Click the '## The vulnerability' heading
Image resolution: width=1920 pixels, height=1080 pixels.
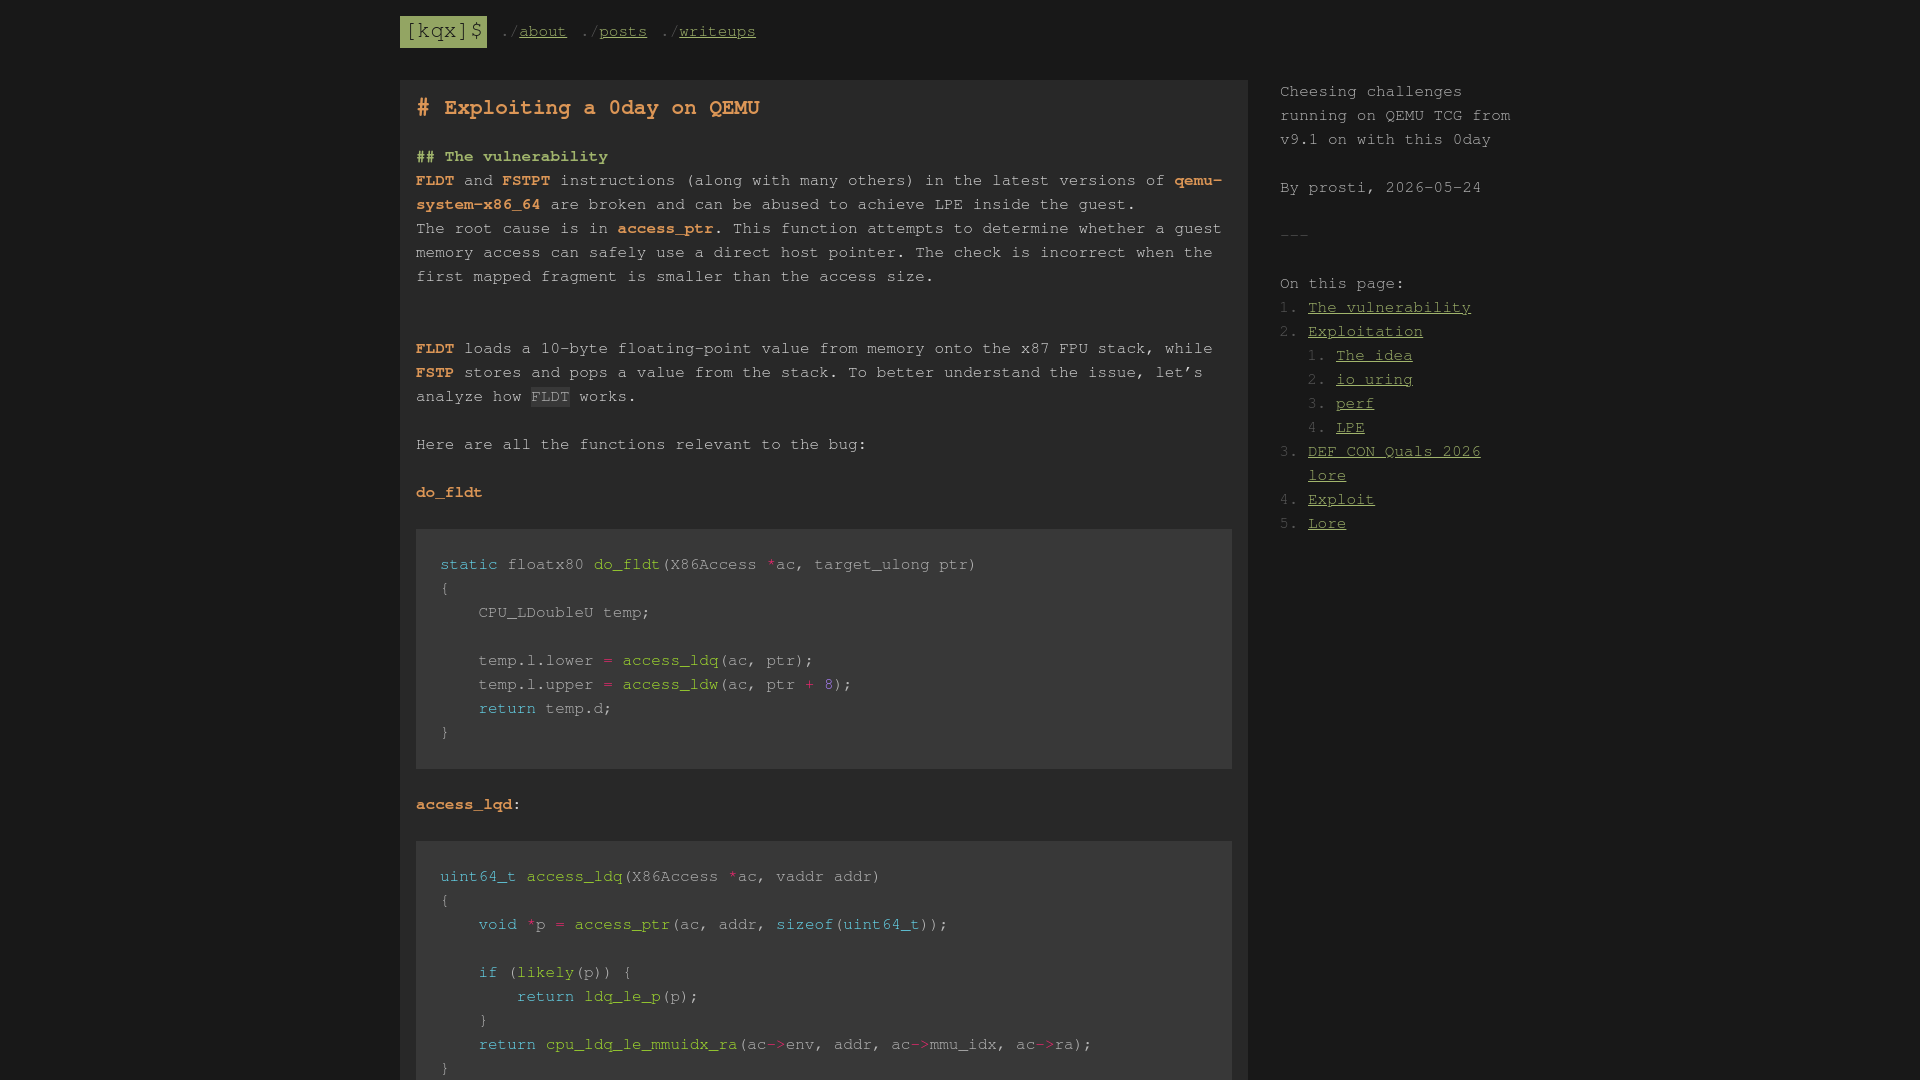[x=512, y=157]
